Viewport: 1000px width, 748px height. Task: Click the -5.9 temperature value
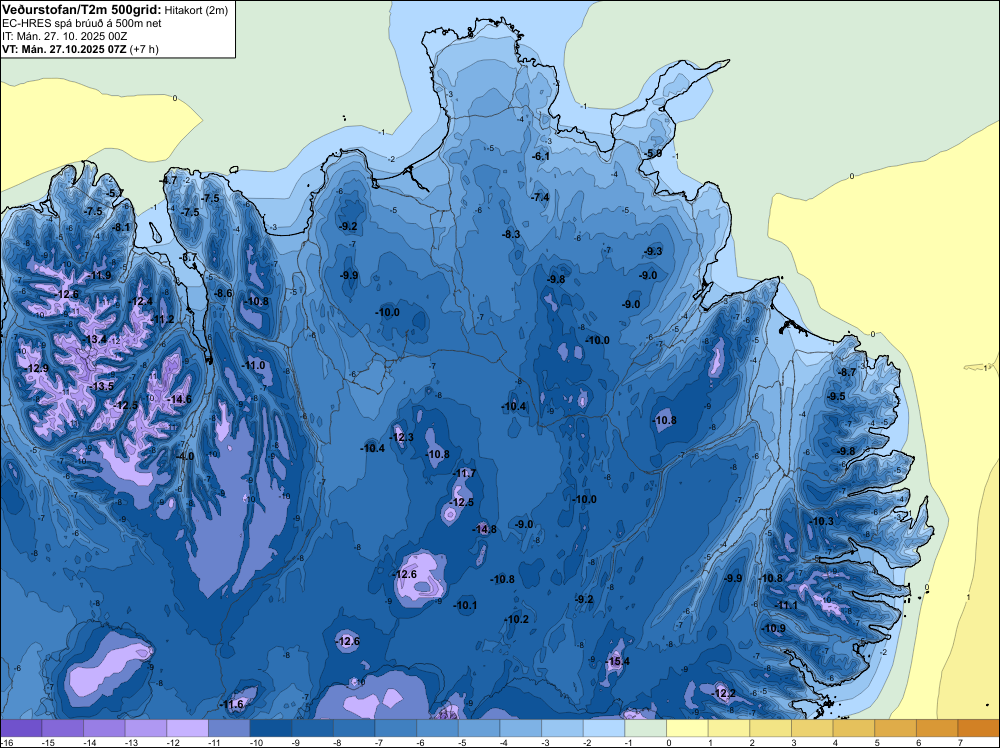pos(653,154)
